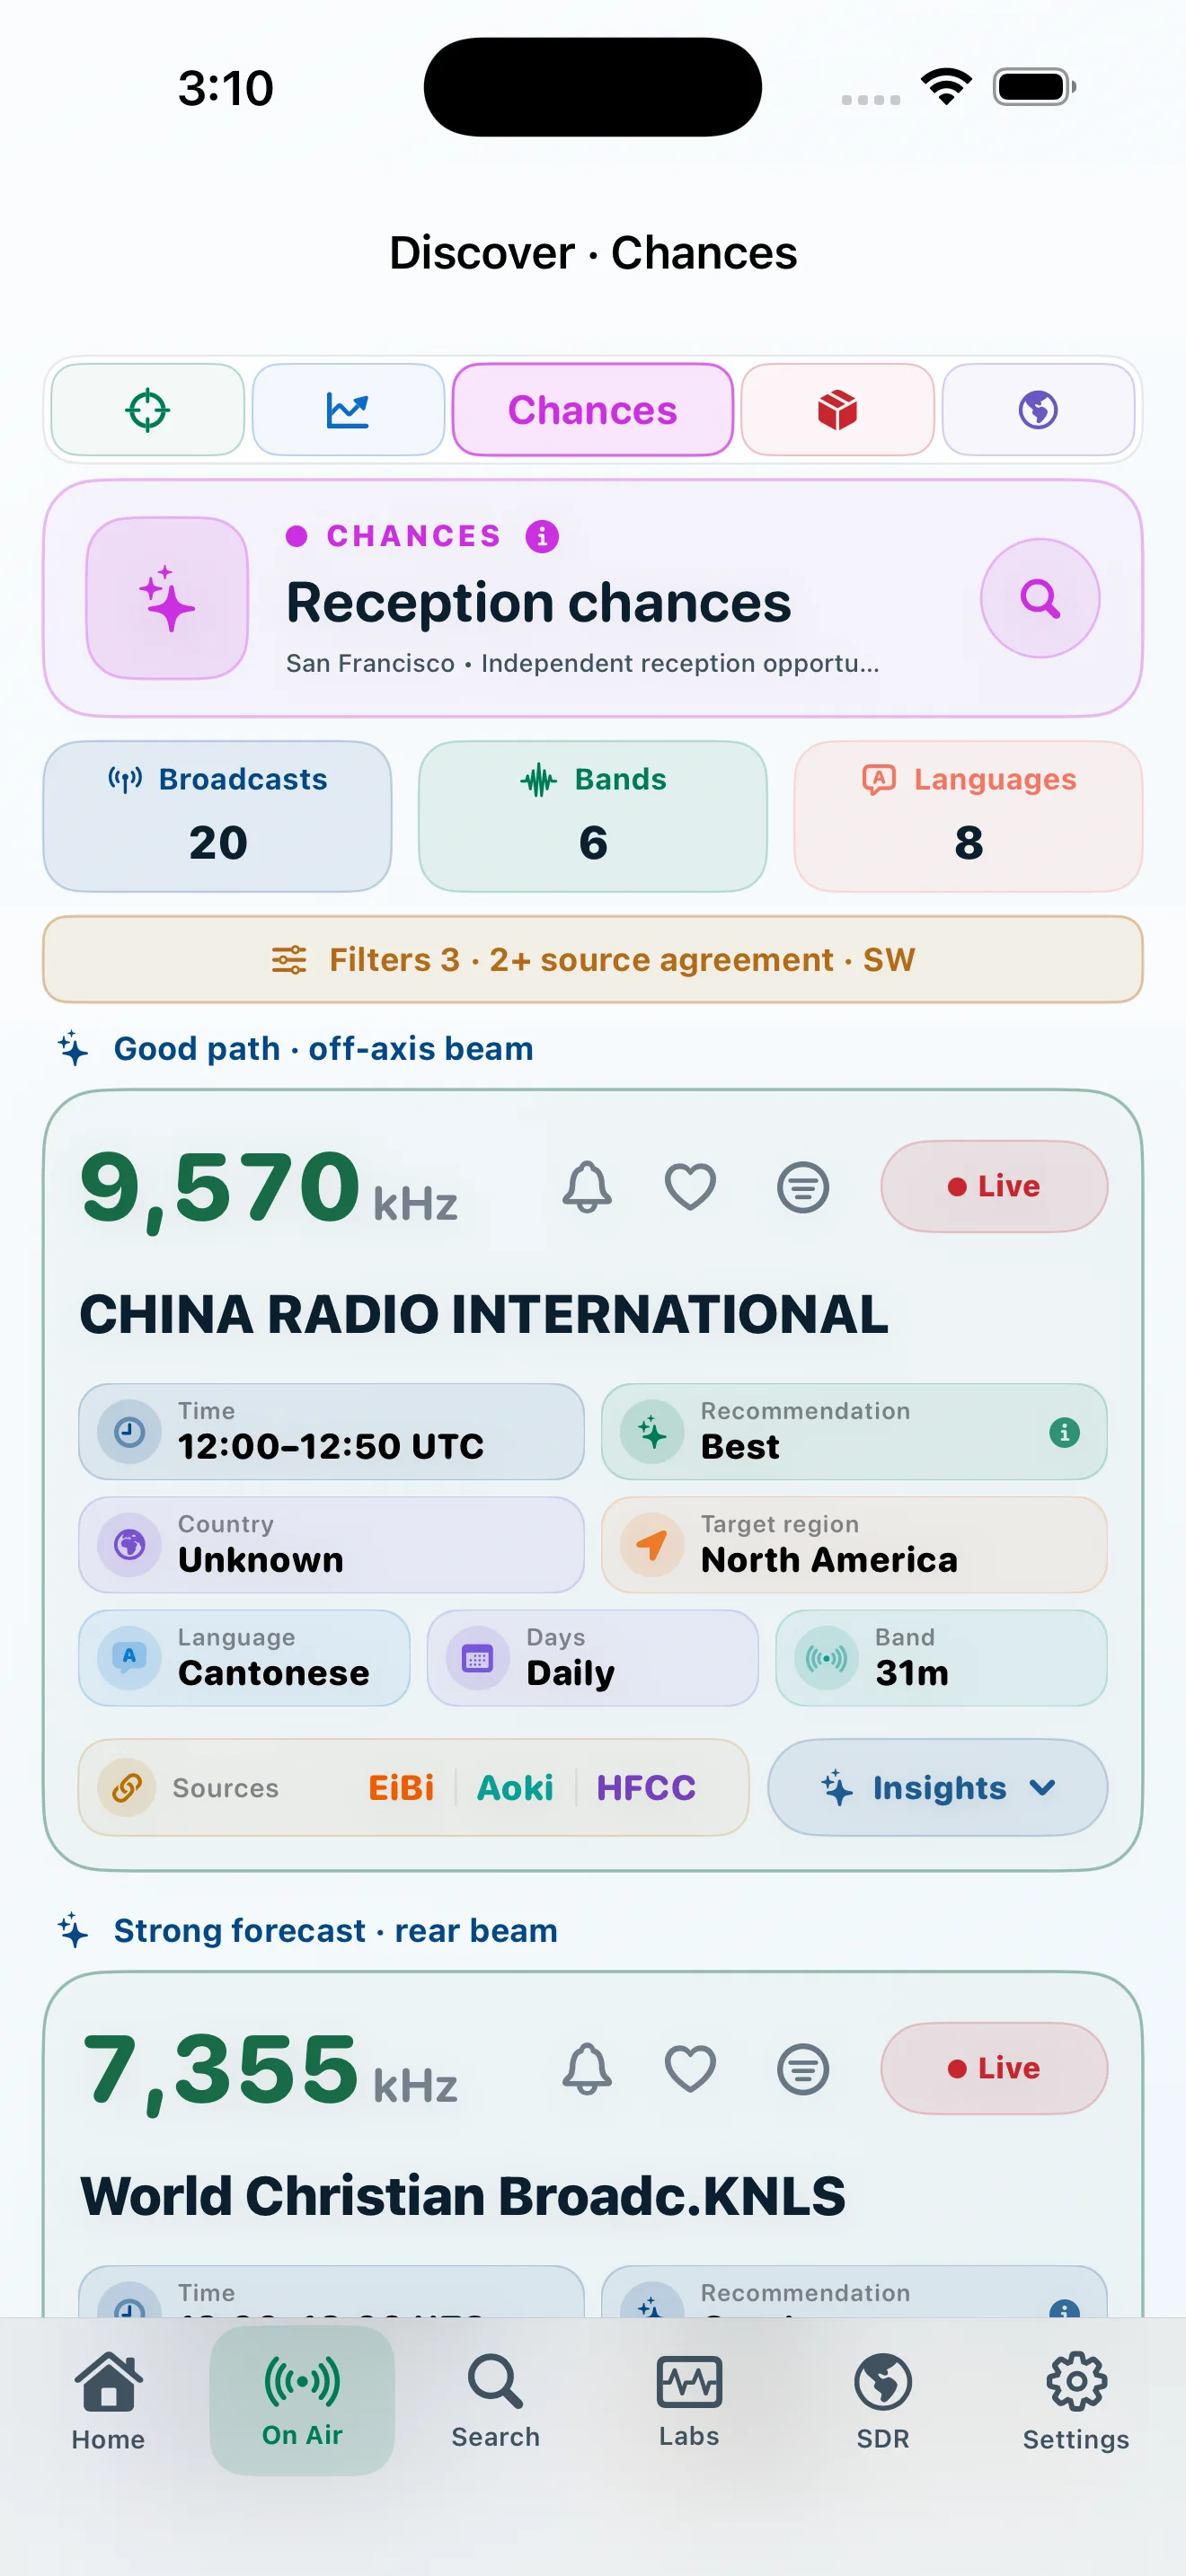Select CHINA RADIO INTERNATIONAL station name
Image resolution: width=1186 pixels, height=2576 pixels.
click(x=484, y=1314)
